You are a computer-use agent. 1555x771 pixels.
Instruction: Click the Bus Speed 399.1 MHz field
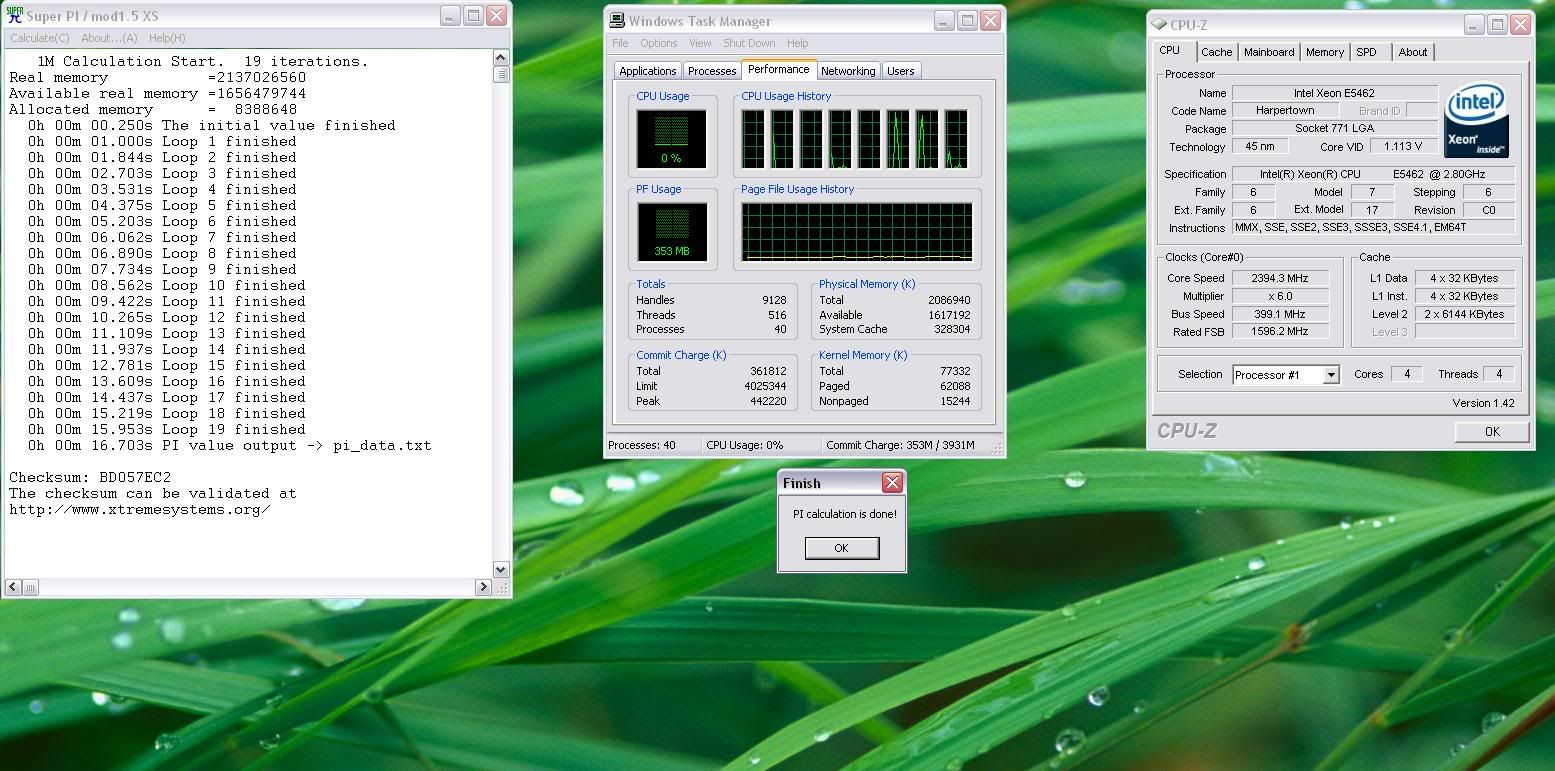coord(1283,314)
